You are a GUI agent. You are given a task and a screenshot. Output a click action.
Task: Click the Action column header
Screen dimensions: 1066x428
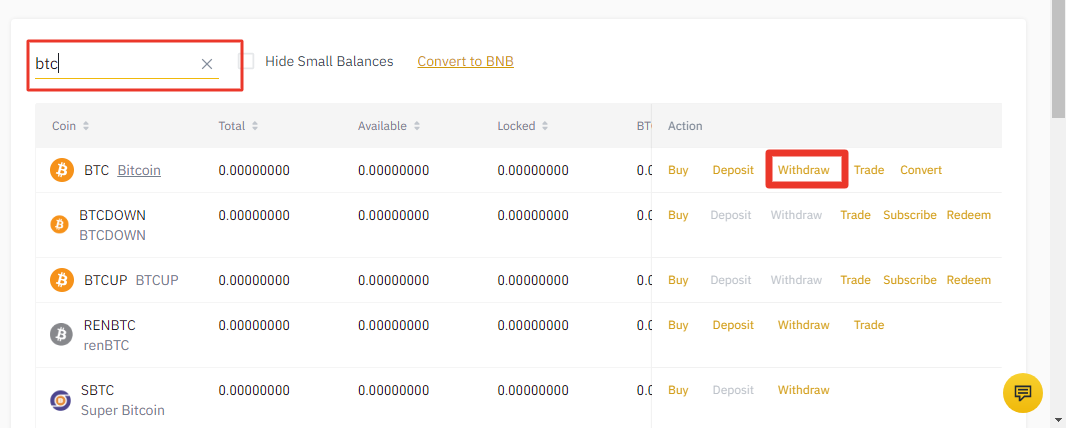pyautogui.click(x=685, y=126)
